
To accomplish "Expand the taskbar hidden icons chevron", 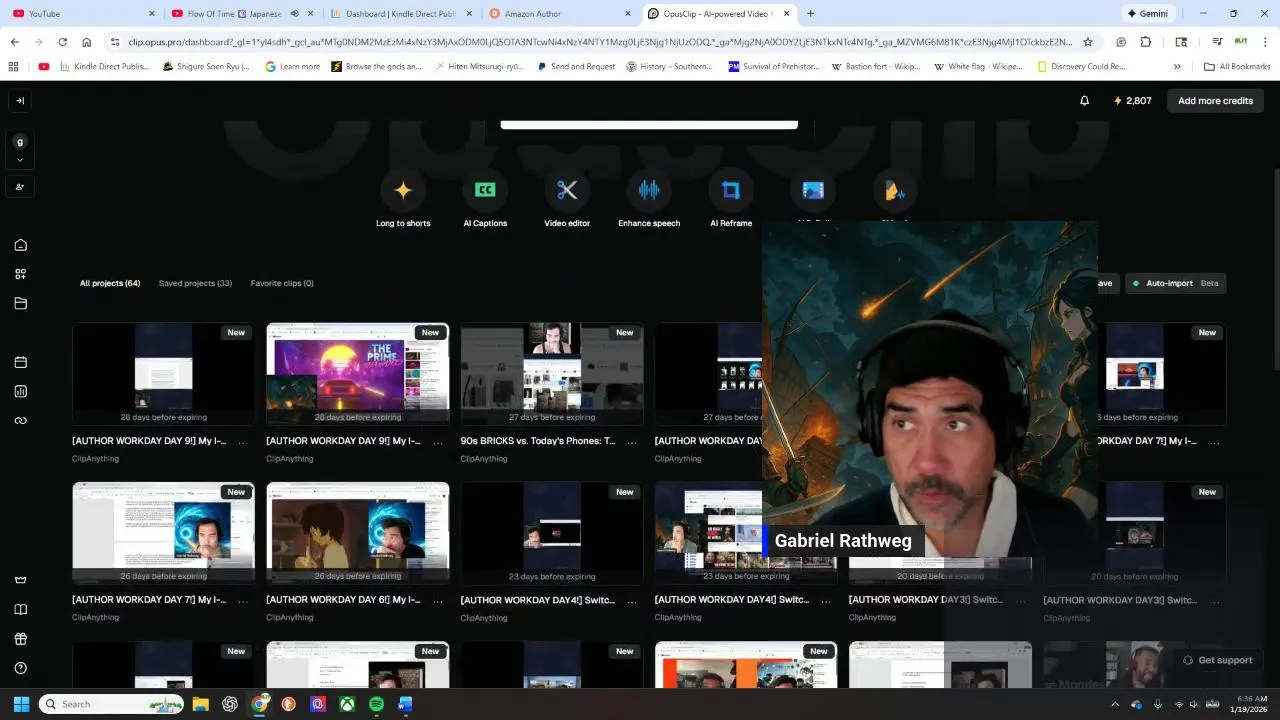I will click(x=1115, y=704).
